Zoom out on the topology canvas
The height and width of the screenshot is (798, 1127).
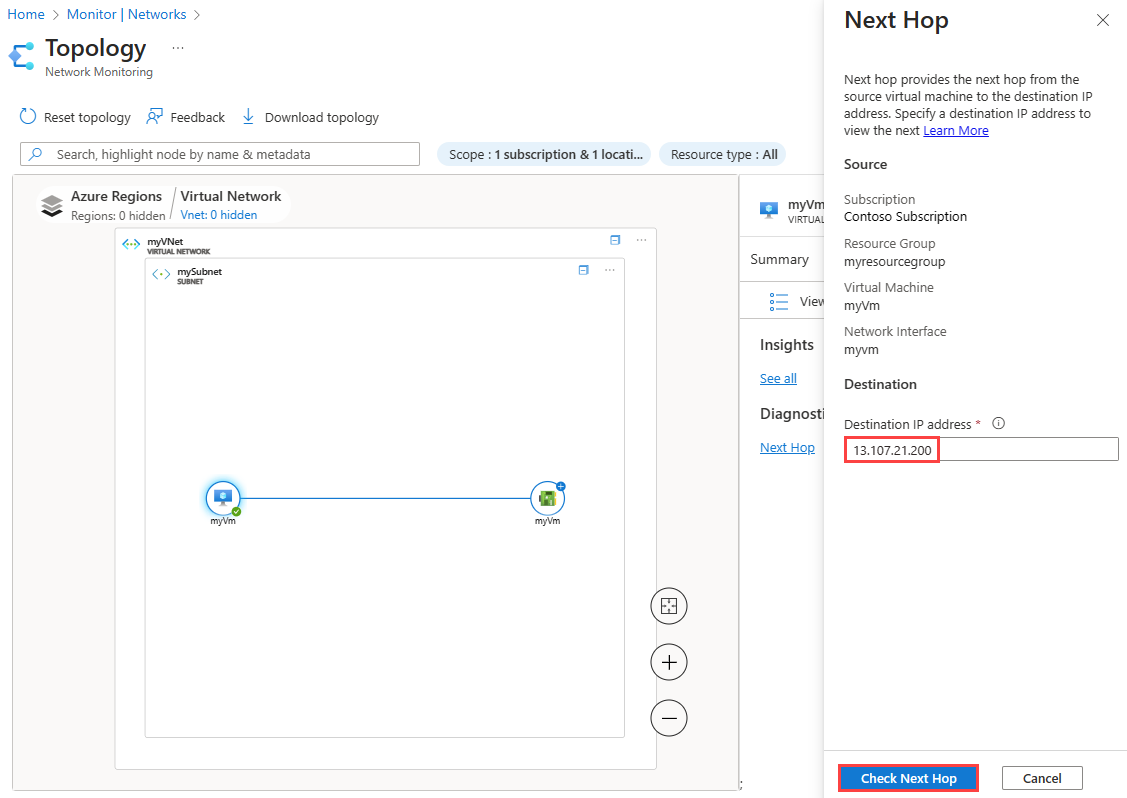pos(669,718)
